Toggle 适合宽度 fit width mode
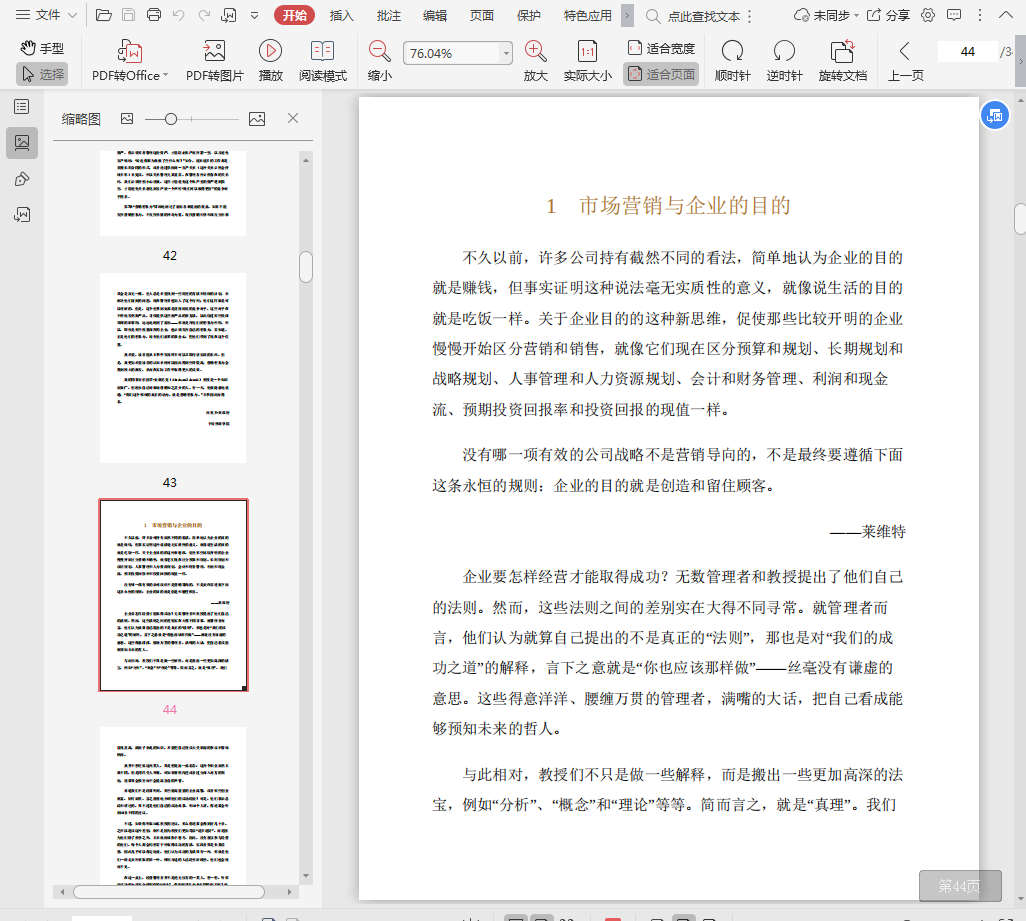This screenshot has width=1026, height=921. coord(661,48)
